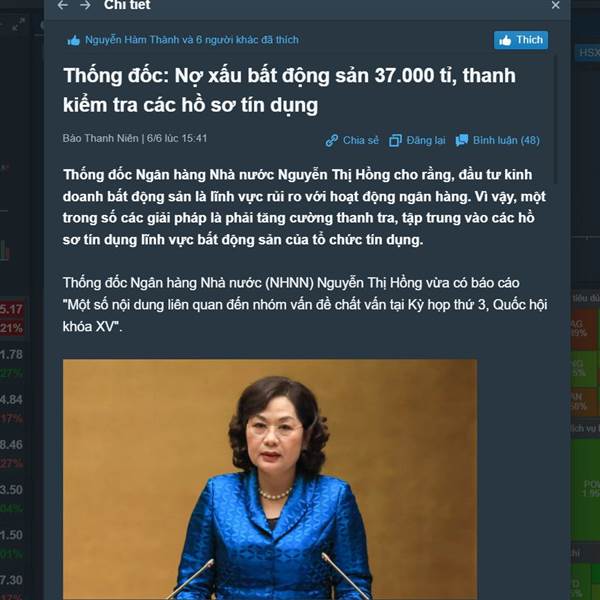Go forward with the right arrow icon

pyautogui.click(x=86, y=5)
